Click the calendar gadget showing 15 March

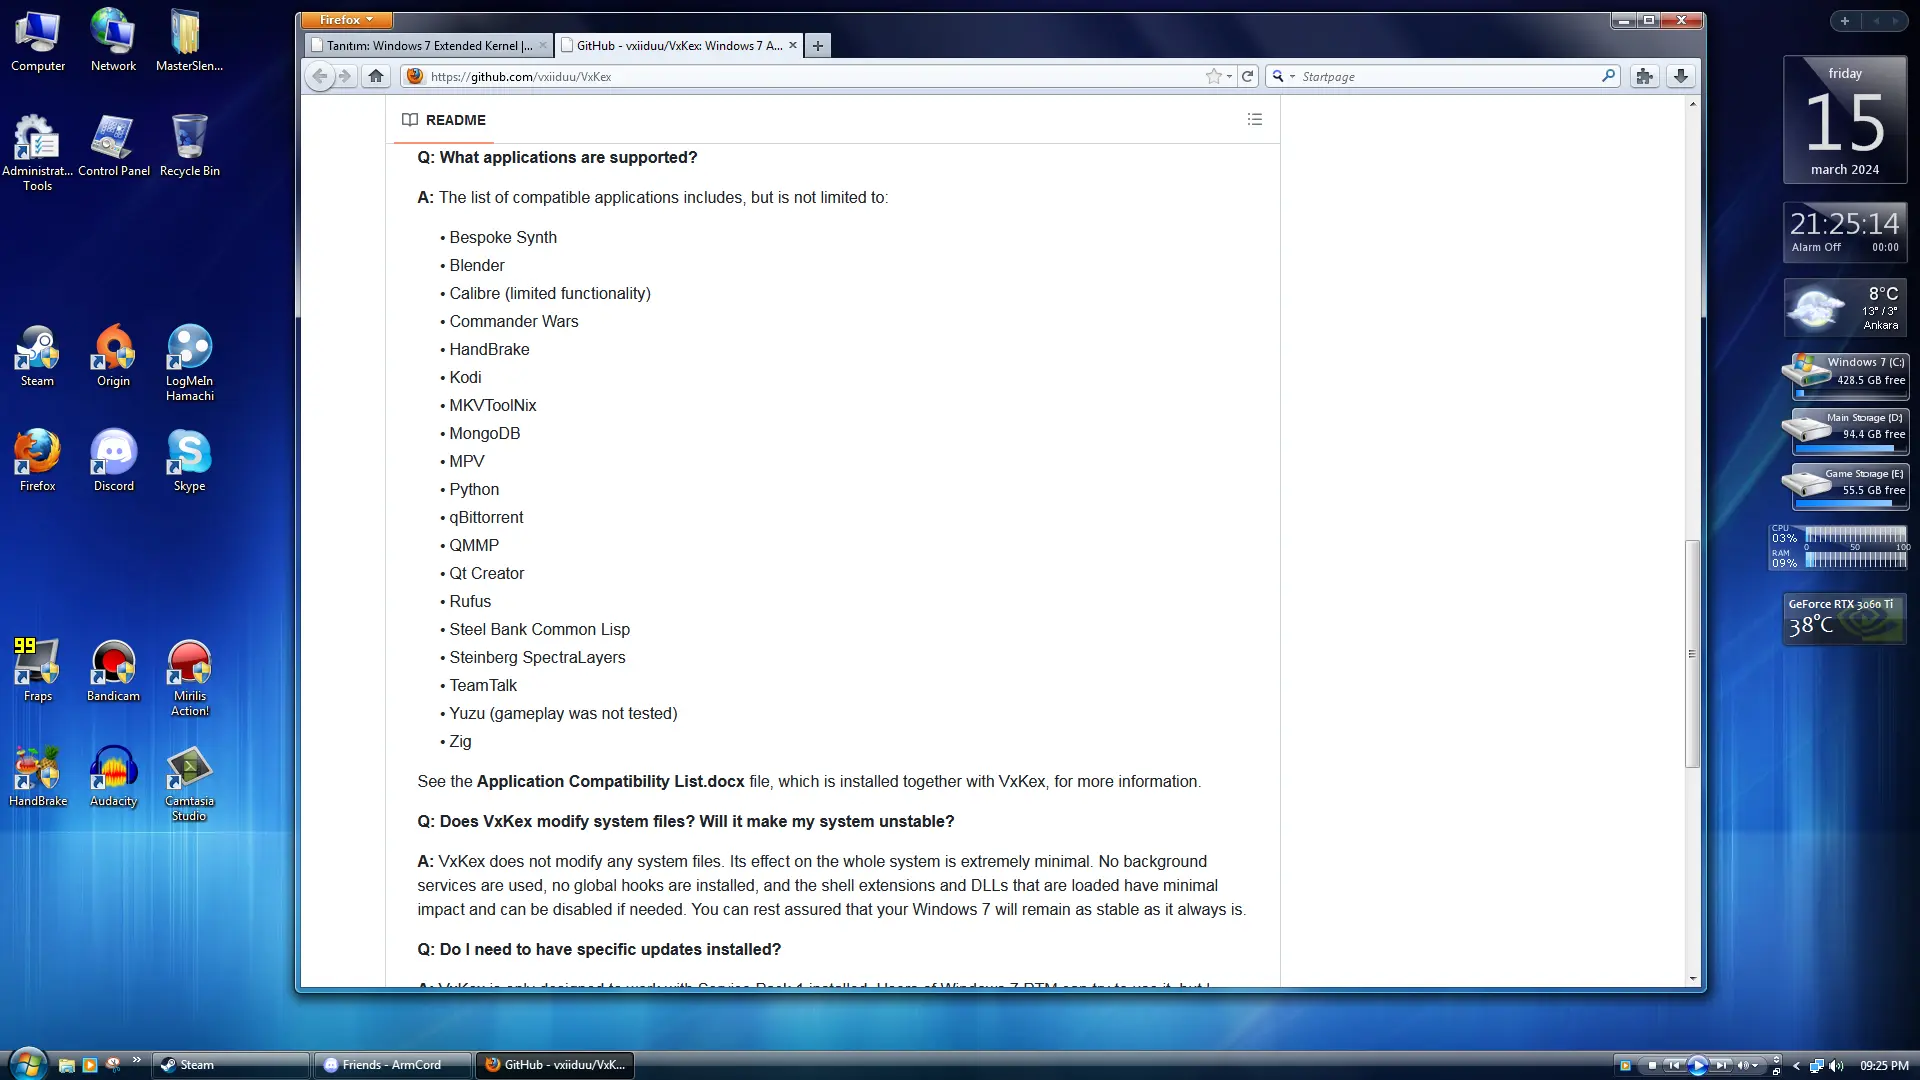1844,119
